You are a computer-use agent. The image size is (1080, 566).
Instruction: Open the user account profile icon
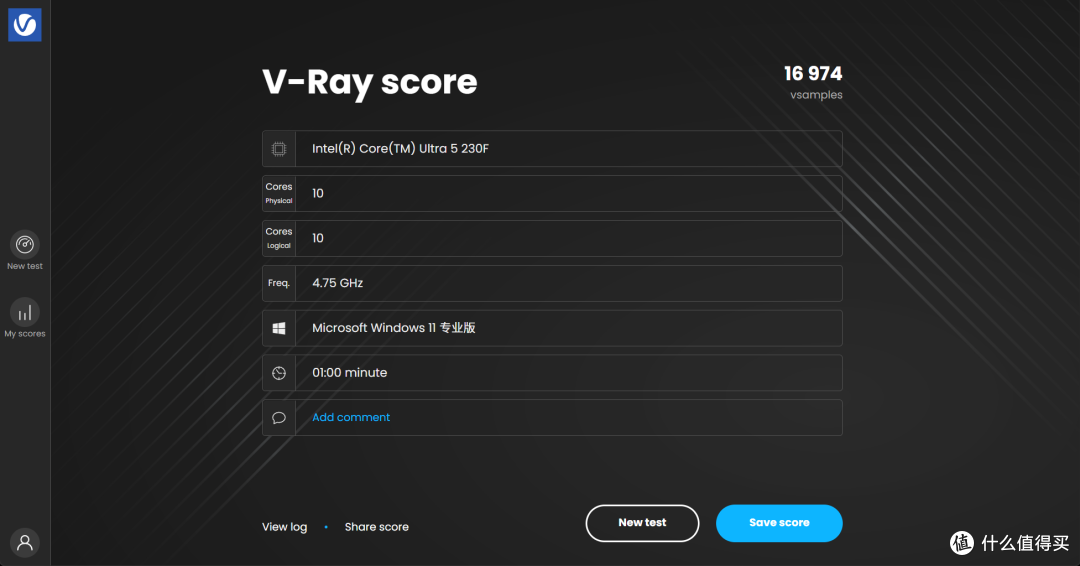[x=25, y=543]
